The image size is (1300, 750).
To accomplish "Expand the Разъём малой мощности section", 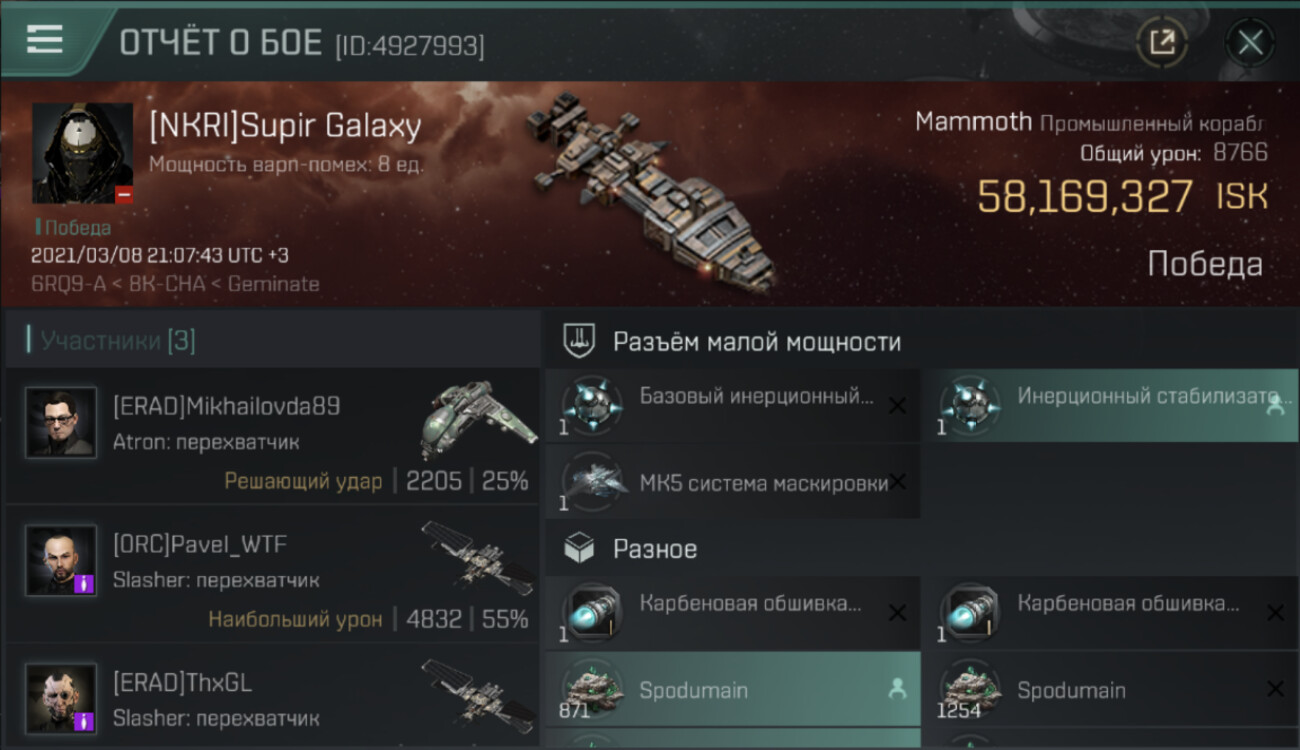I will (x=920, y=341).
